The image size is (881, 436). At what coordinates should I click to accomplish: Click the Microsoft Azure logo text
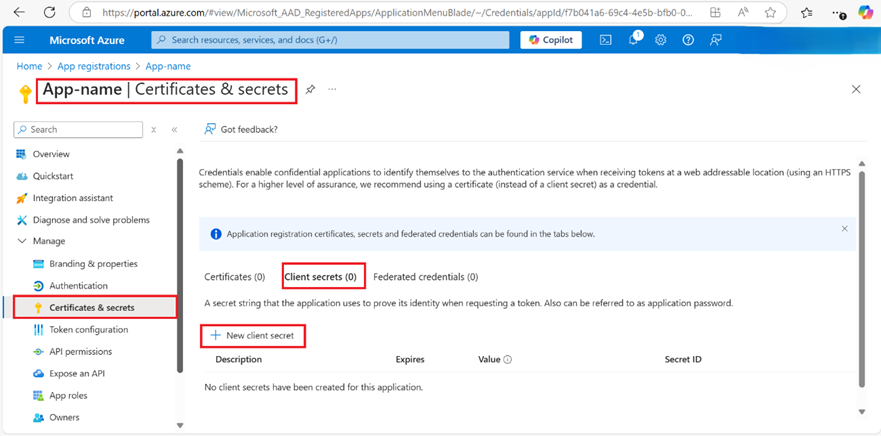pos(87,40)
